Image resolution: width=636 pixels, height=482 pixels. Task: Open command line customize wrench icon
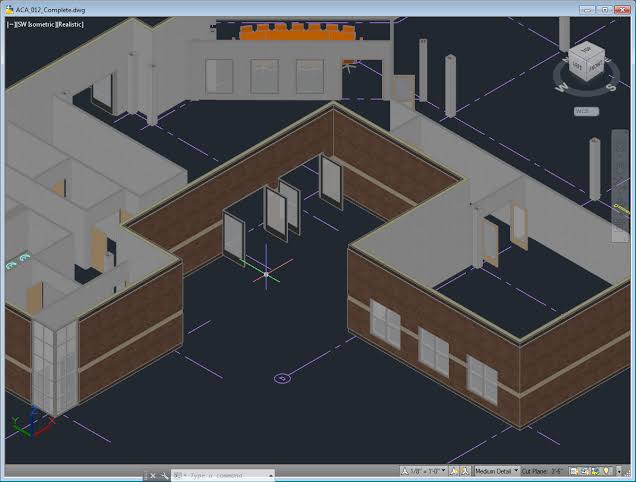coord(164,476)
